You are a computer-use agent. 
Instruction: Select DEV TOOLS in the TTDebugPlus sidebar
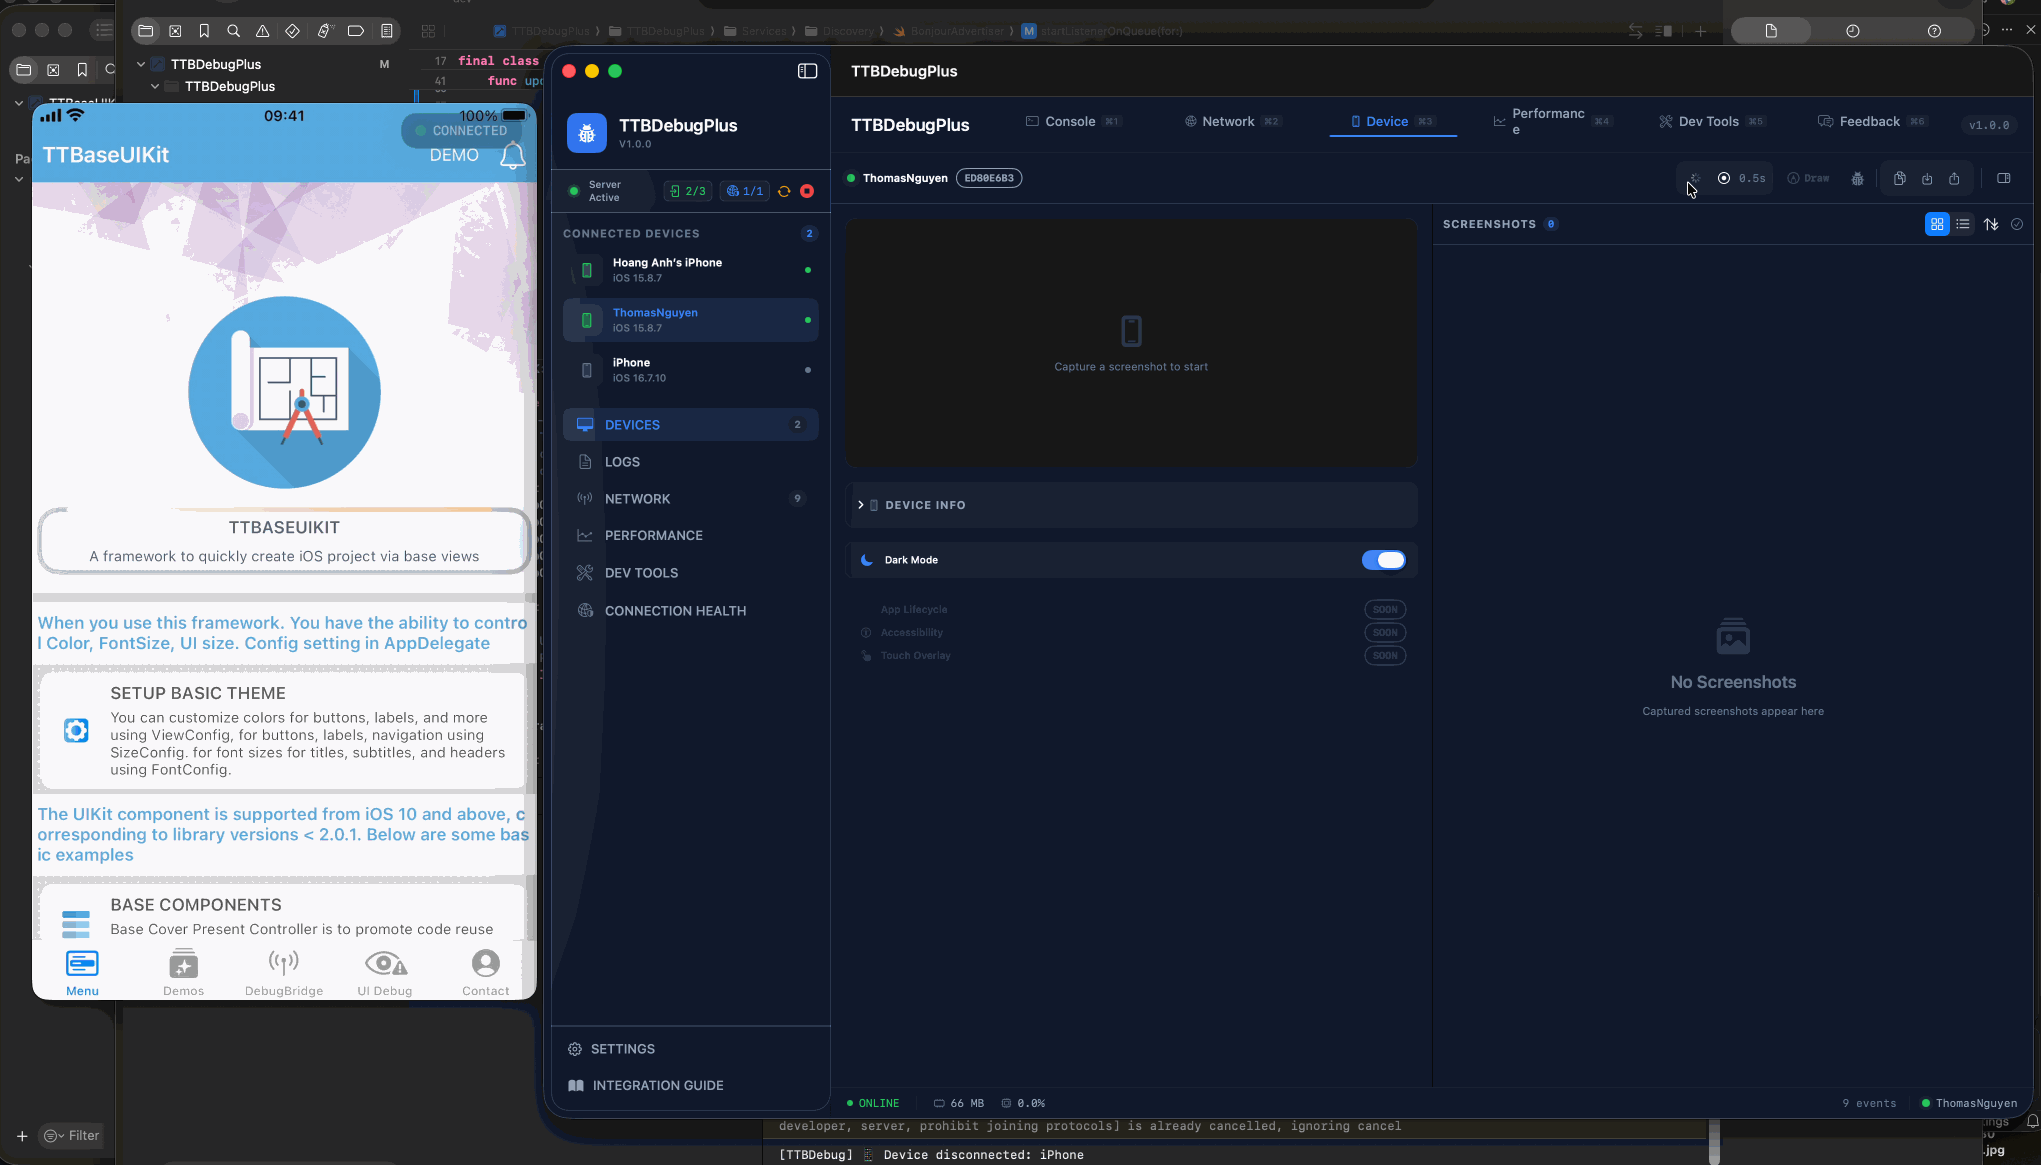[641, 572]
